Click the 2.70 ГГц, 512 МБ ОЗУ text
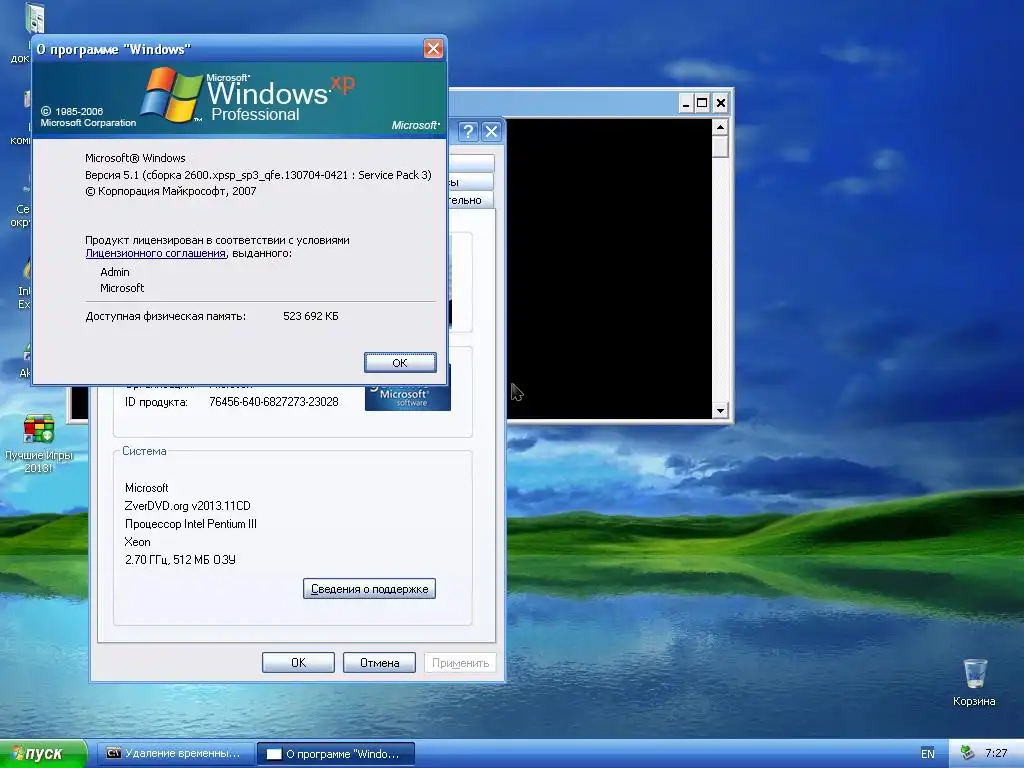 pyautogui.click(x=180, y=560)
